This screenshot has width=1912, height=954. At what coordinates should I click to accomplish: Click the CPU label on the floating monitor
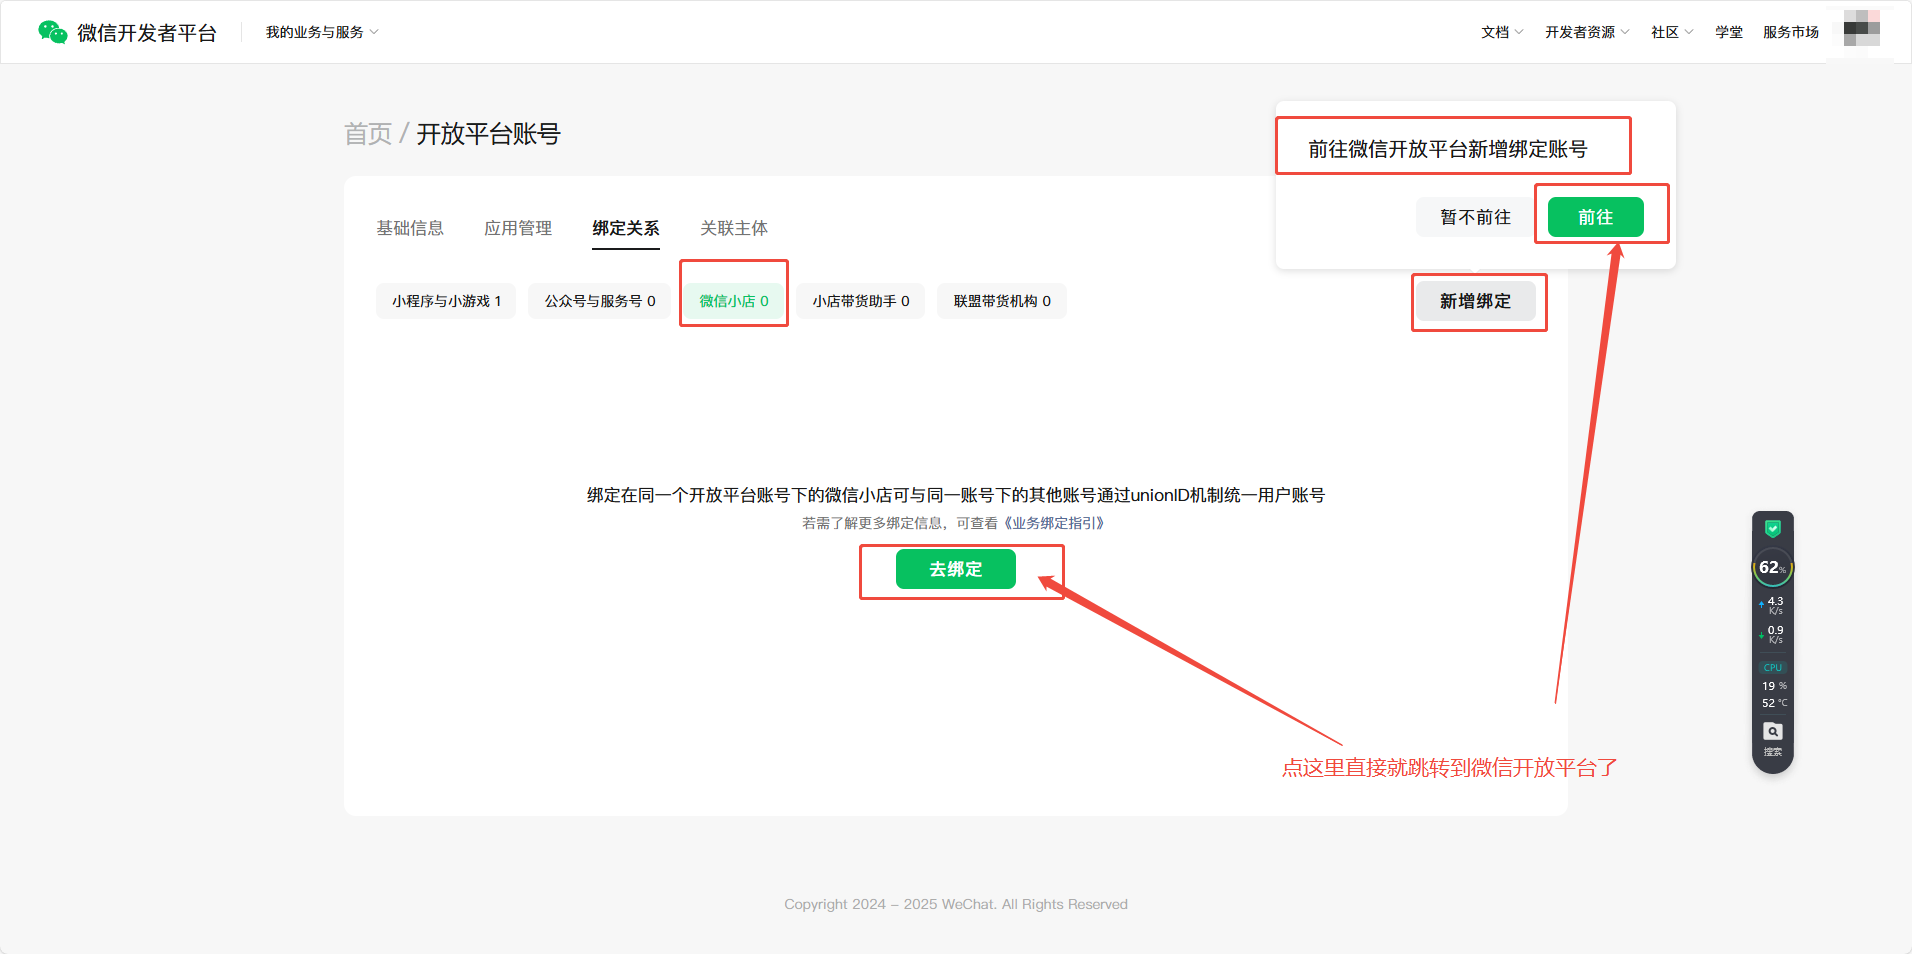pyautogui.click(x=1773, y=667)
